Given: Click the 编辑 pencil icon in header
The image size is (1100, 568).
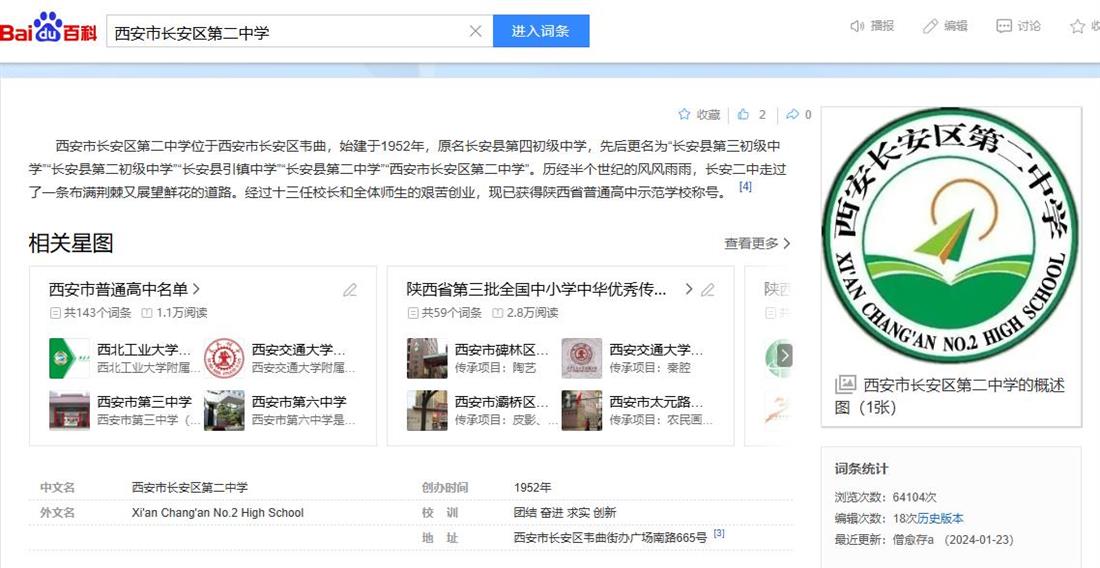Looking at the screenshot, I should 930,27.
